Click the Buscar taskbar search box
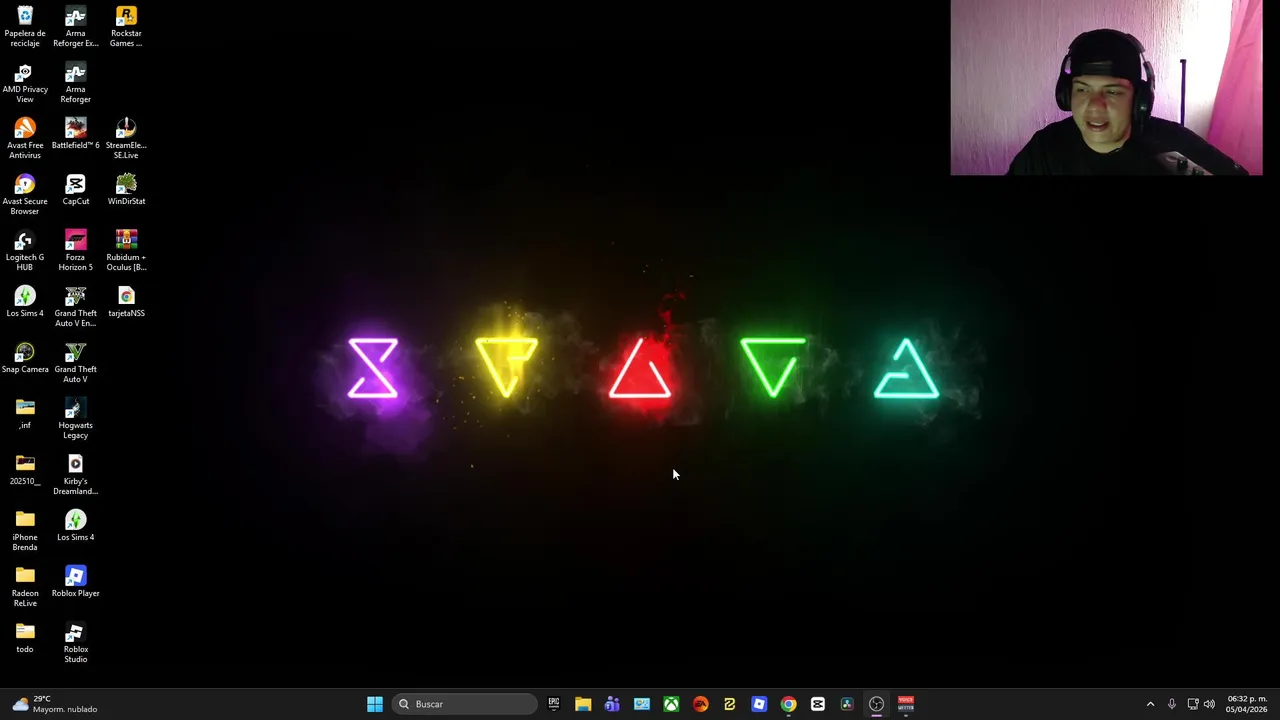 pyautogui.click(x=465, y=704)
